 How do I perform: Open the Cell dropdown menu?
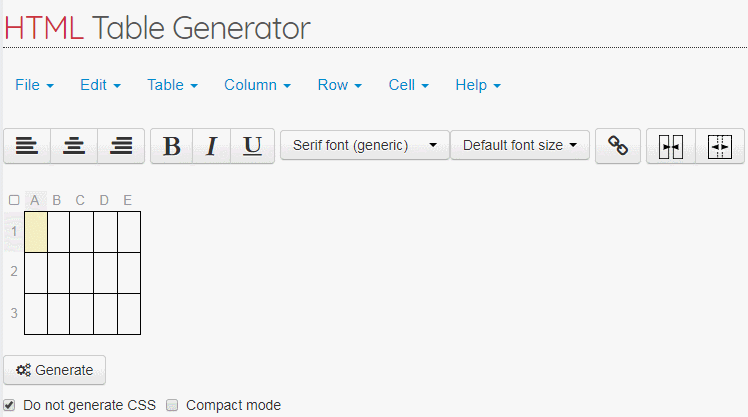click(x=408, y=85)
